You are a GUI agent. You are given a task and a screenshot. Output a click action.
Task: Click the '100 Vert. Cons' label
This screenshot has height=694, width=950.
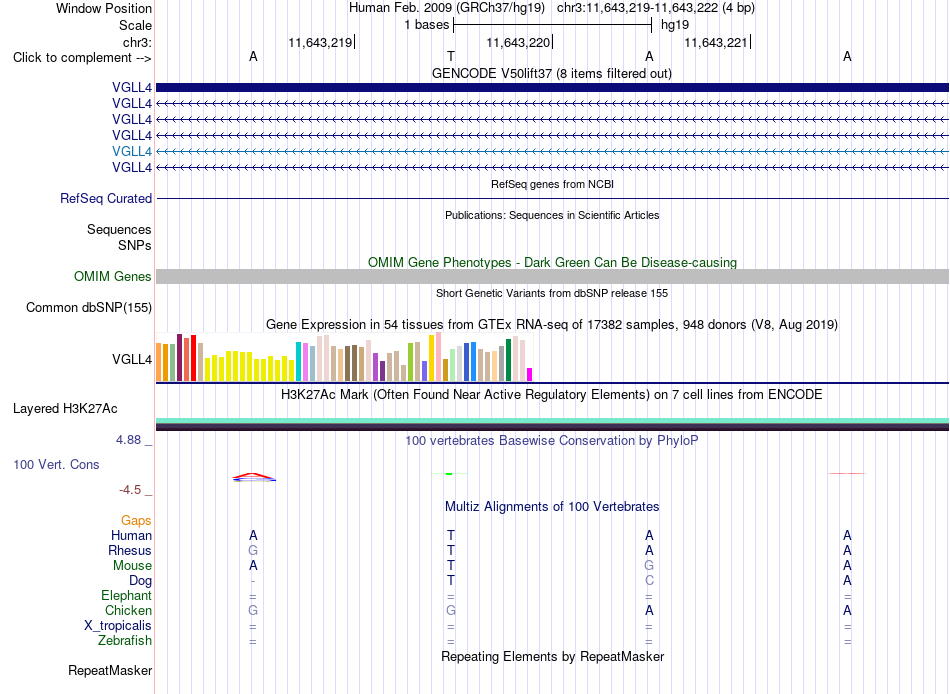click(56, 464)
